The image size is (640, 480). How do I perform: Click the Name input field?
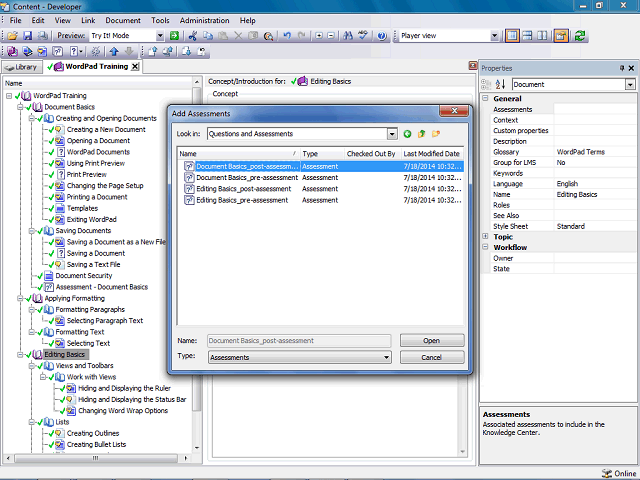[299, 340]
